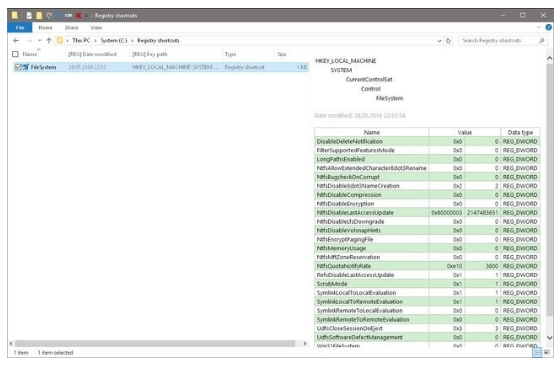Viewport: 560px width, 365px height.
Task: Click the folder icon in address bar
Action: (x=59, y=41)
